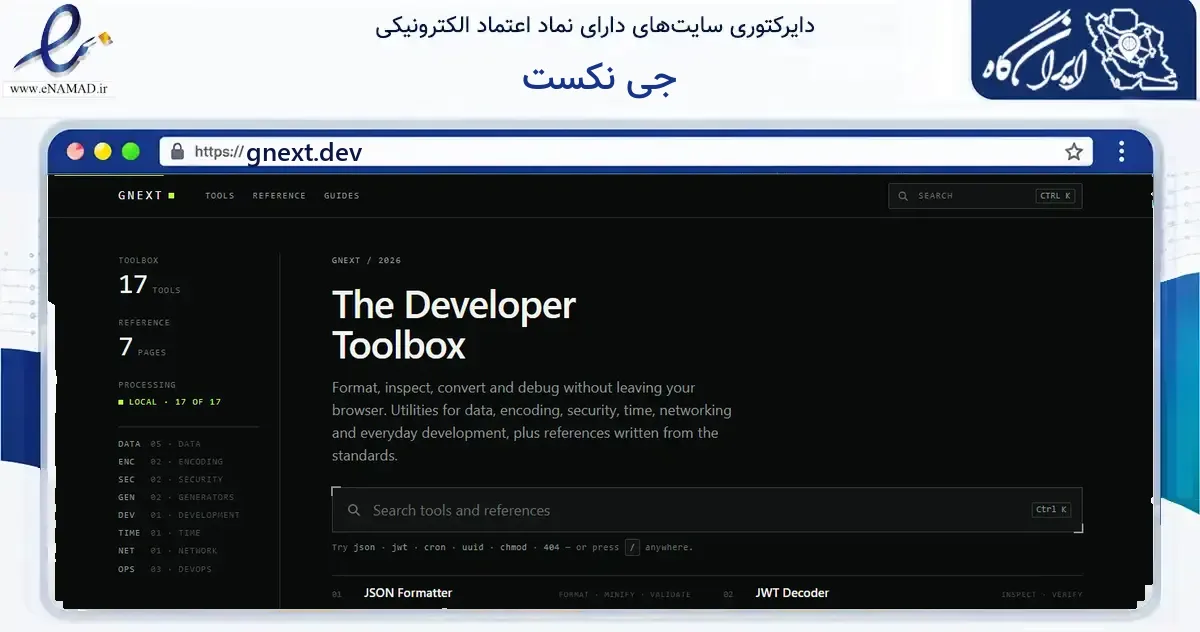Click the 17 TOOLS counter
Image resolution: width=1200 pixels, height=632 pixels.
pyautogui.click(x=149, y=285)
